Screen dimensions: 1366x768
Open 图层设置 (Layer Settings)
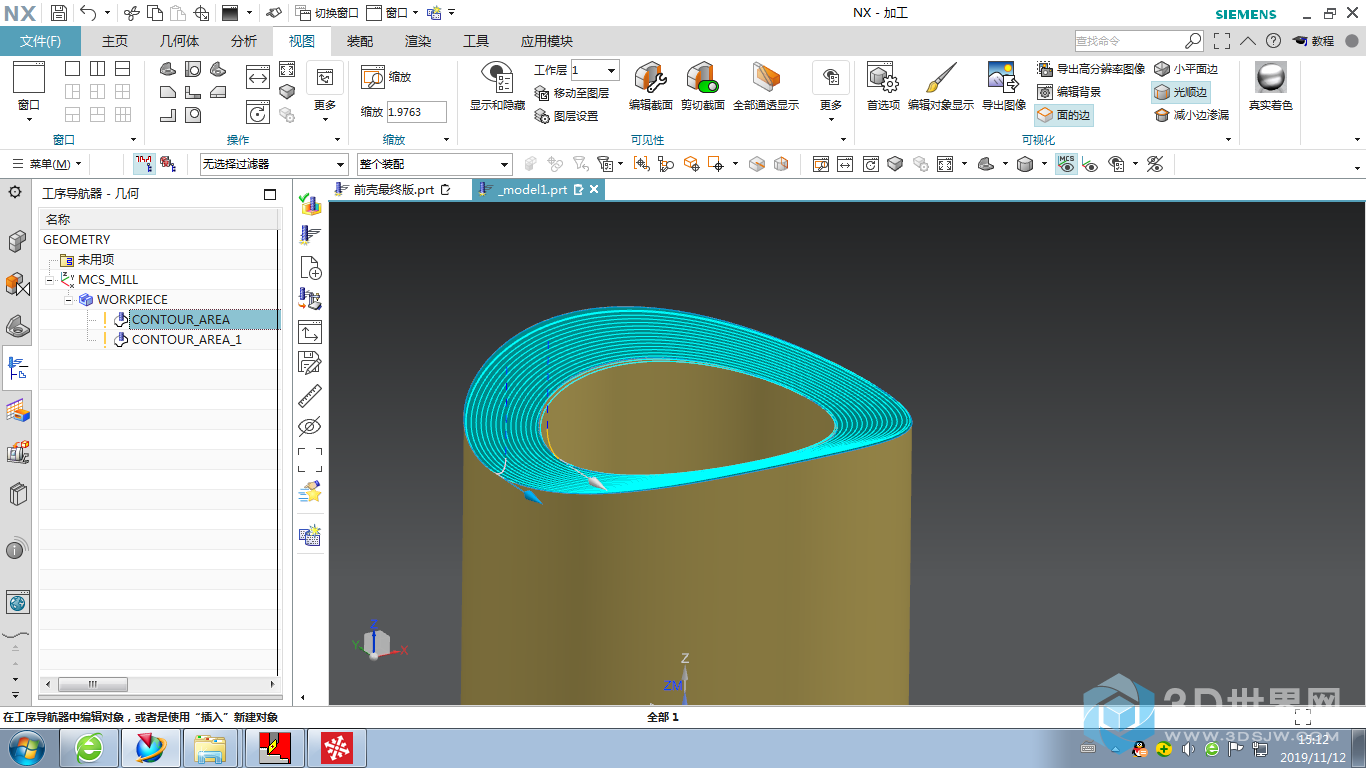(x=566, y=116)
